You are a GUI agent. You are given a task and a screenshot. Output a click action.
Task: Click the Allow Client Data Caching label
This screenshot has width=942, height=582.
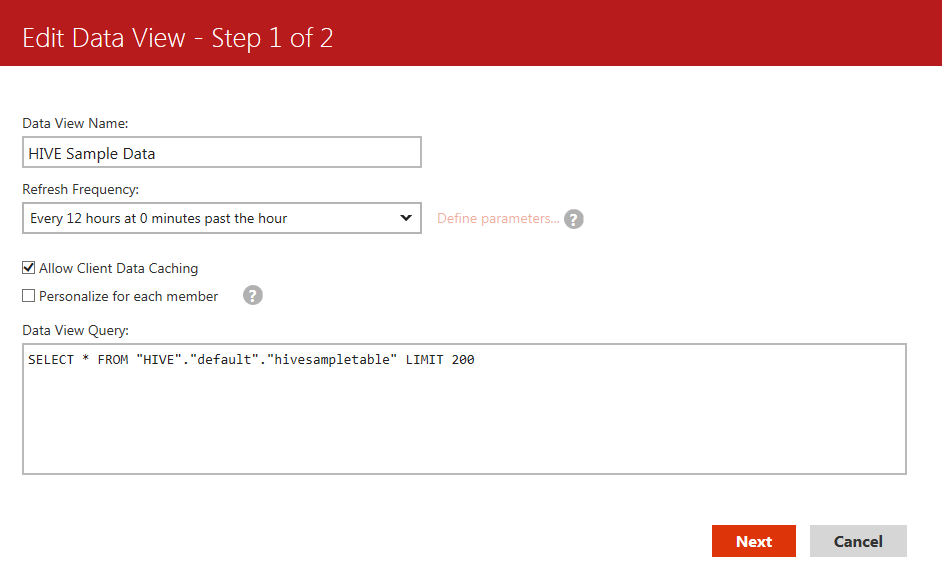(x=118, y=268)
